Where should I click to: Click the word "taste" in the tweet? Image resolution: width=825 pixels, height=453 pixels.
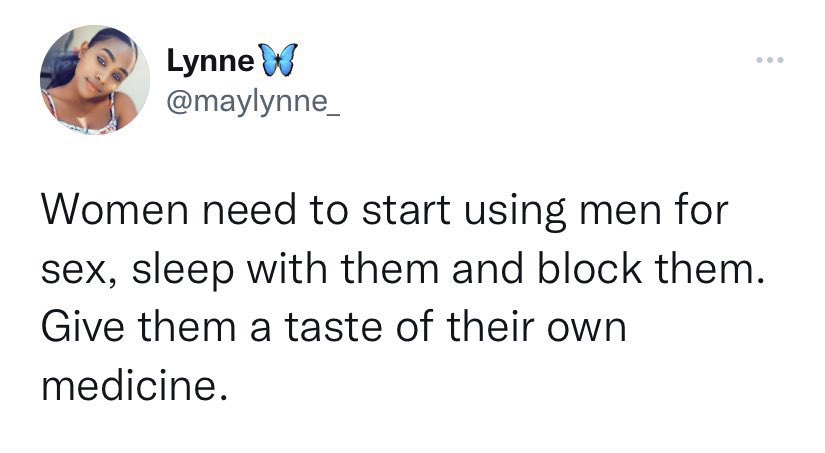pos(334,327)
